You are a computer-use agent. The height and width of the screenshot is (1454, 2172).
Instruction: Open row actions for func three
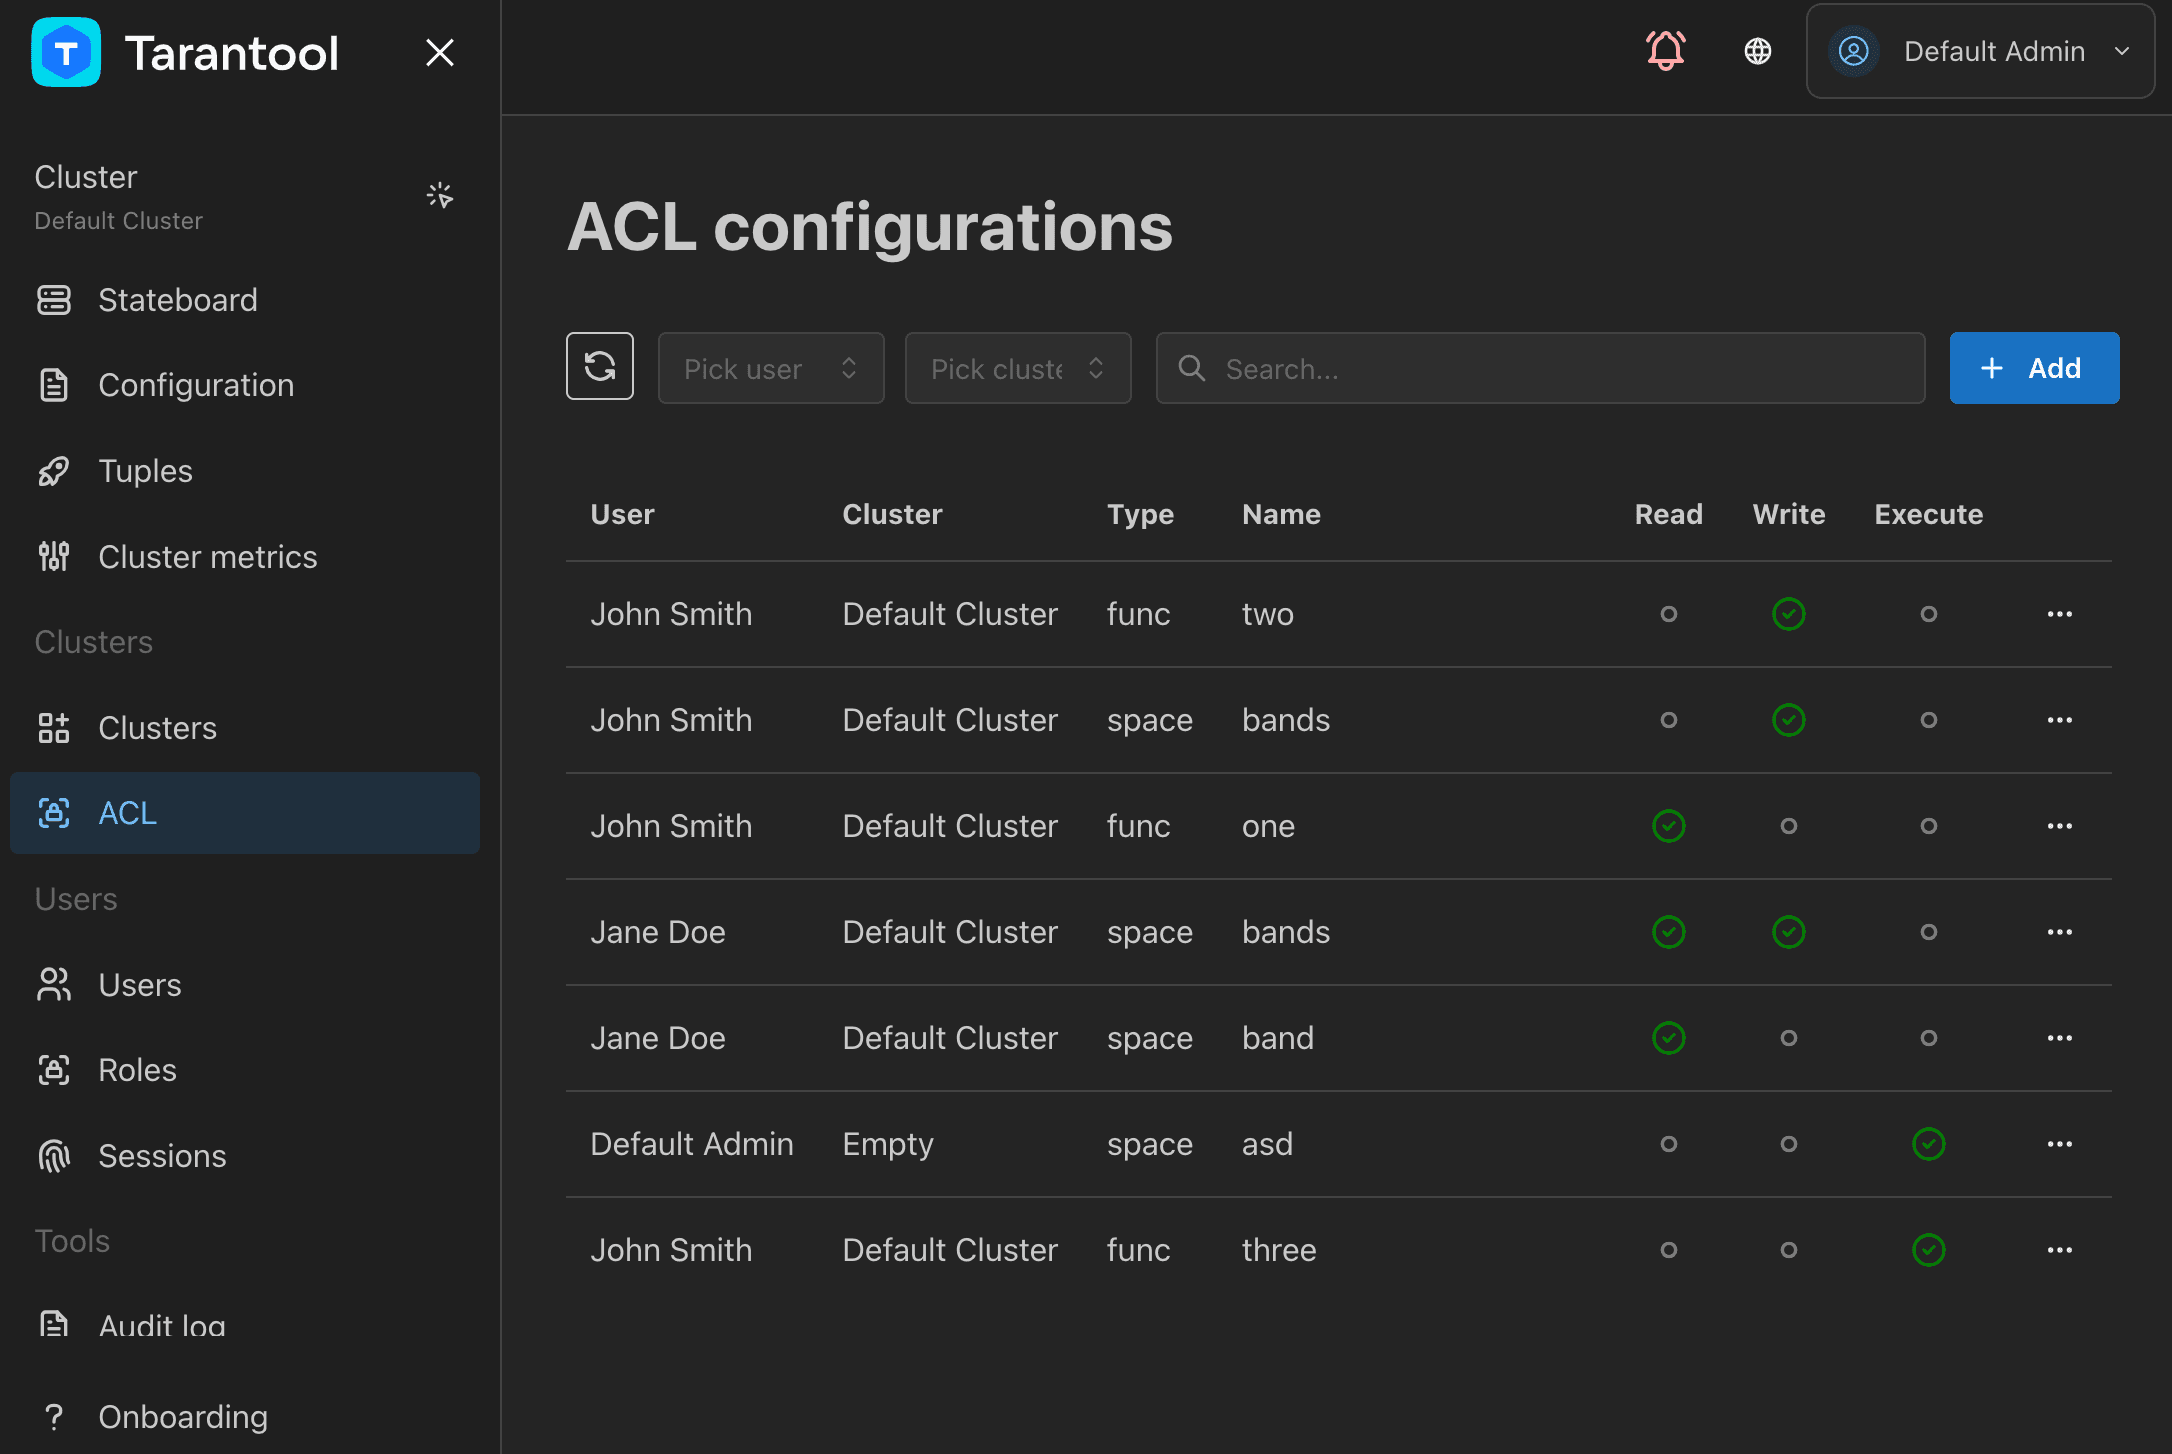pos(2060,1250)
